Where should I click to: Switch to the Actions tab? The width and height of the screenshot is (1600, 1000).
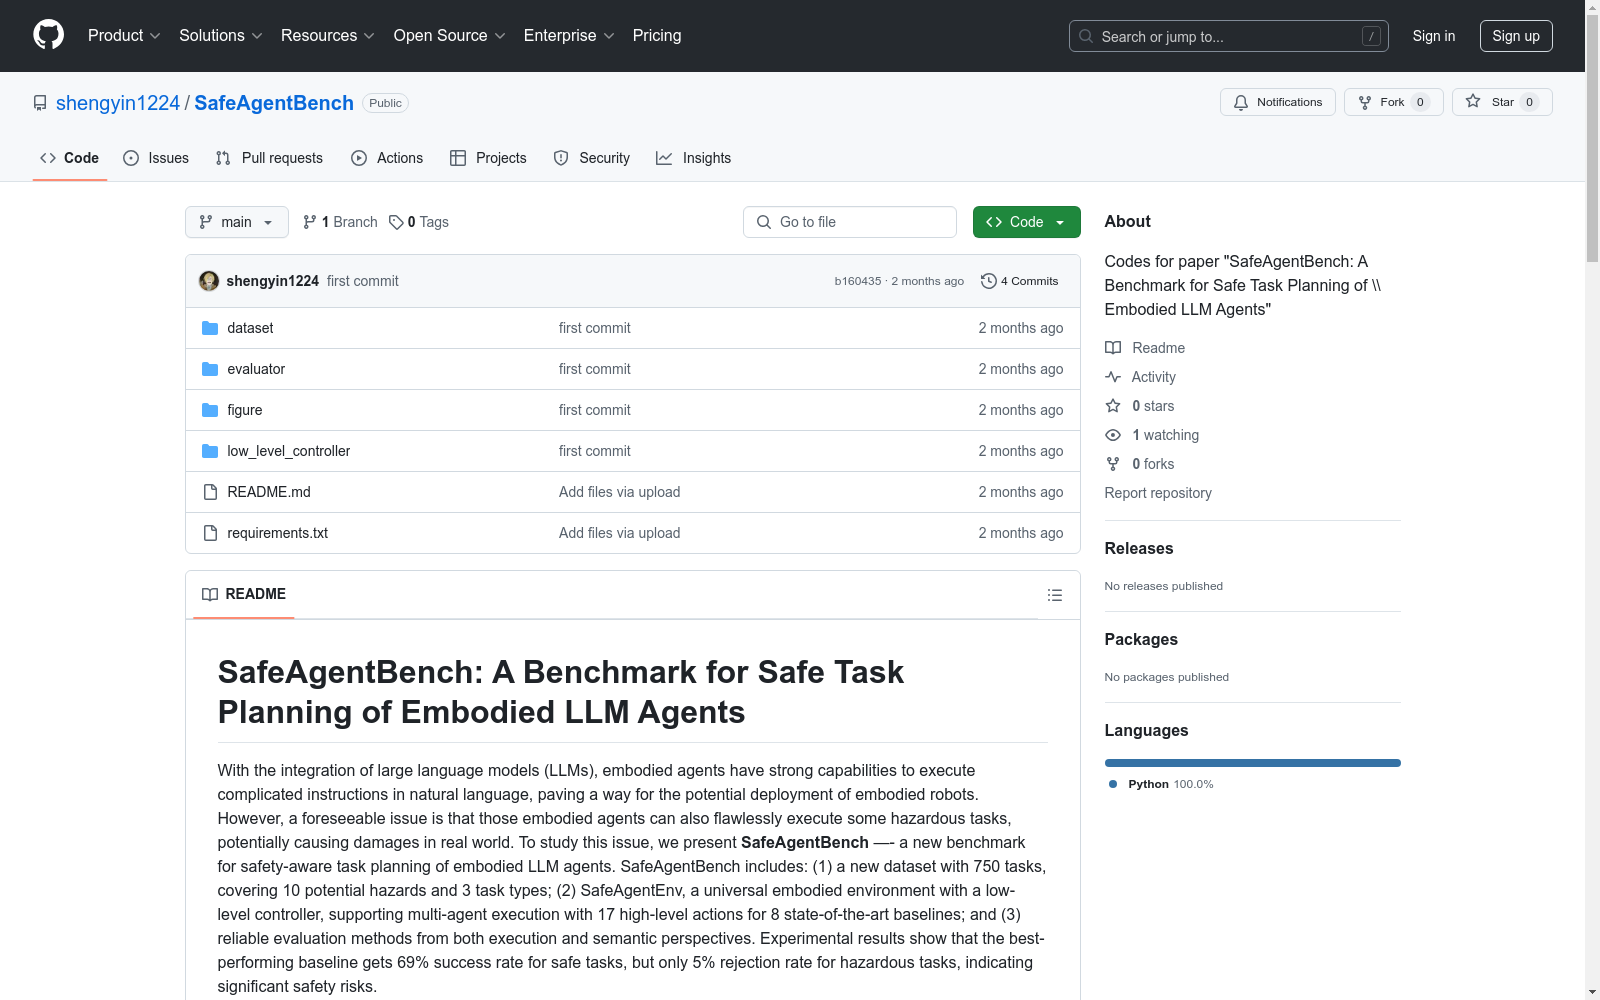pyautogui.click(x=387, y=158)
